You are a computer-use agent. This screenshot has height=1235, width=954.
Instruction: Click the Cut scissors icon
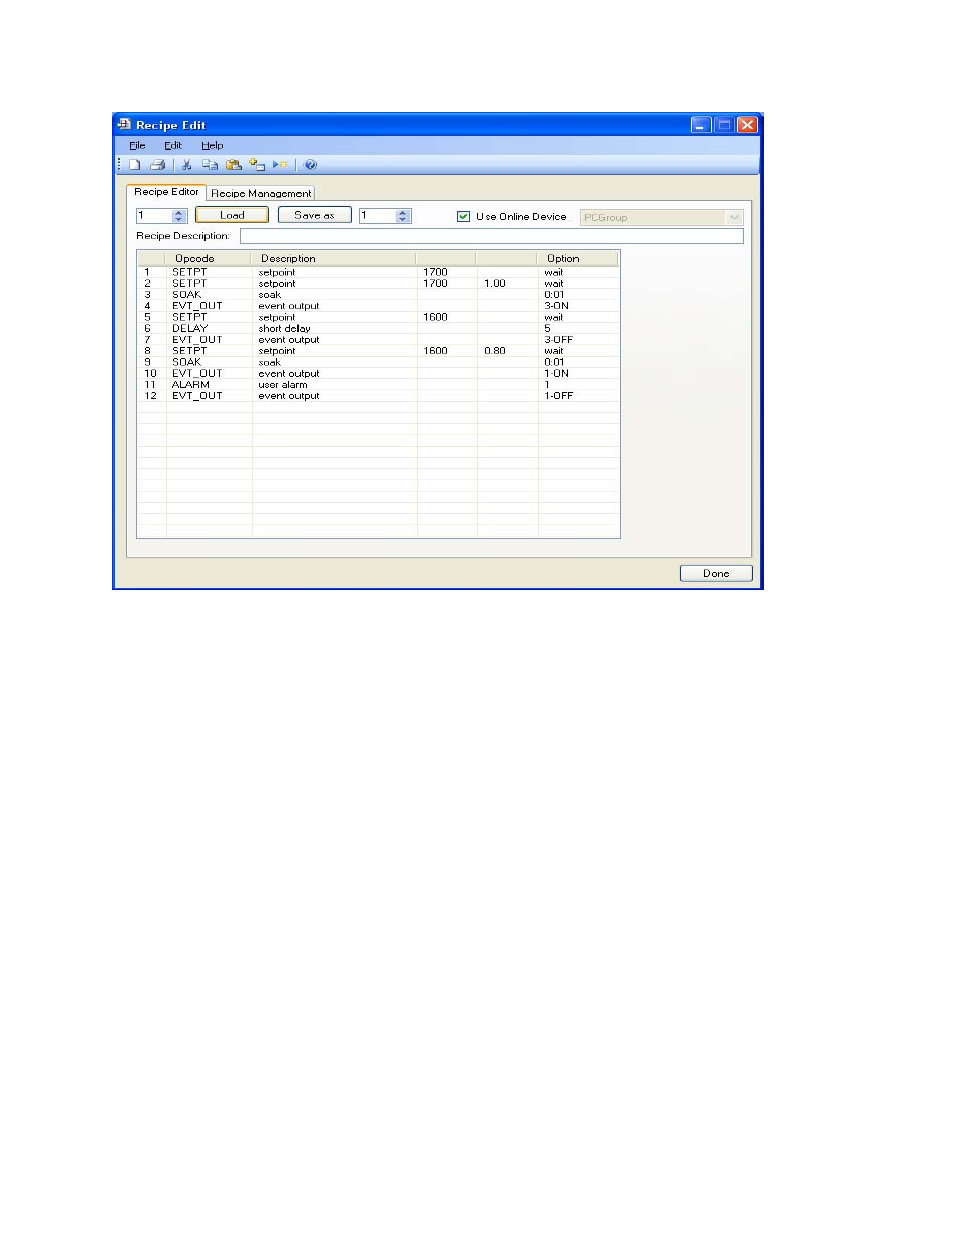[x=186, y=165]
